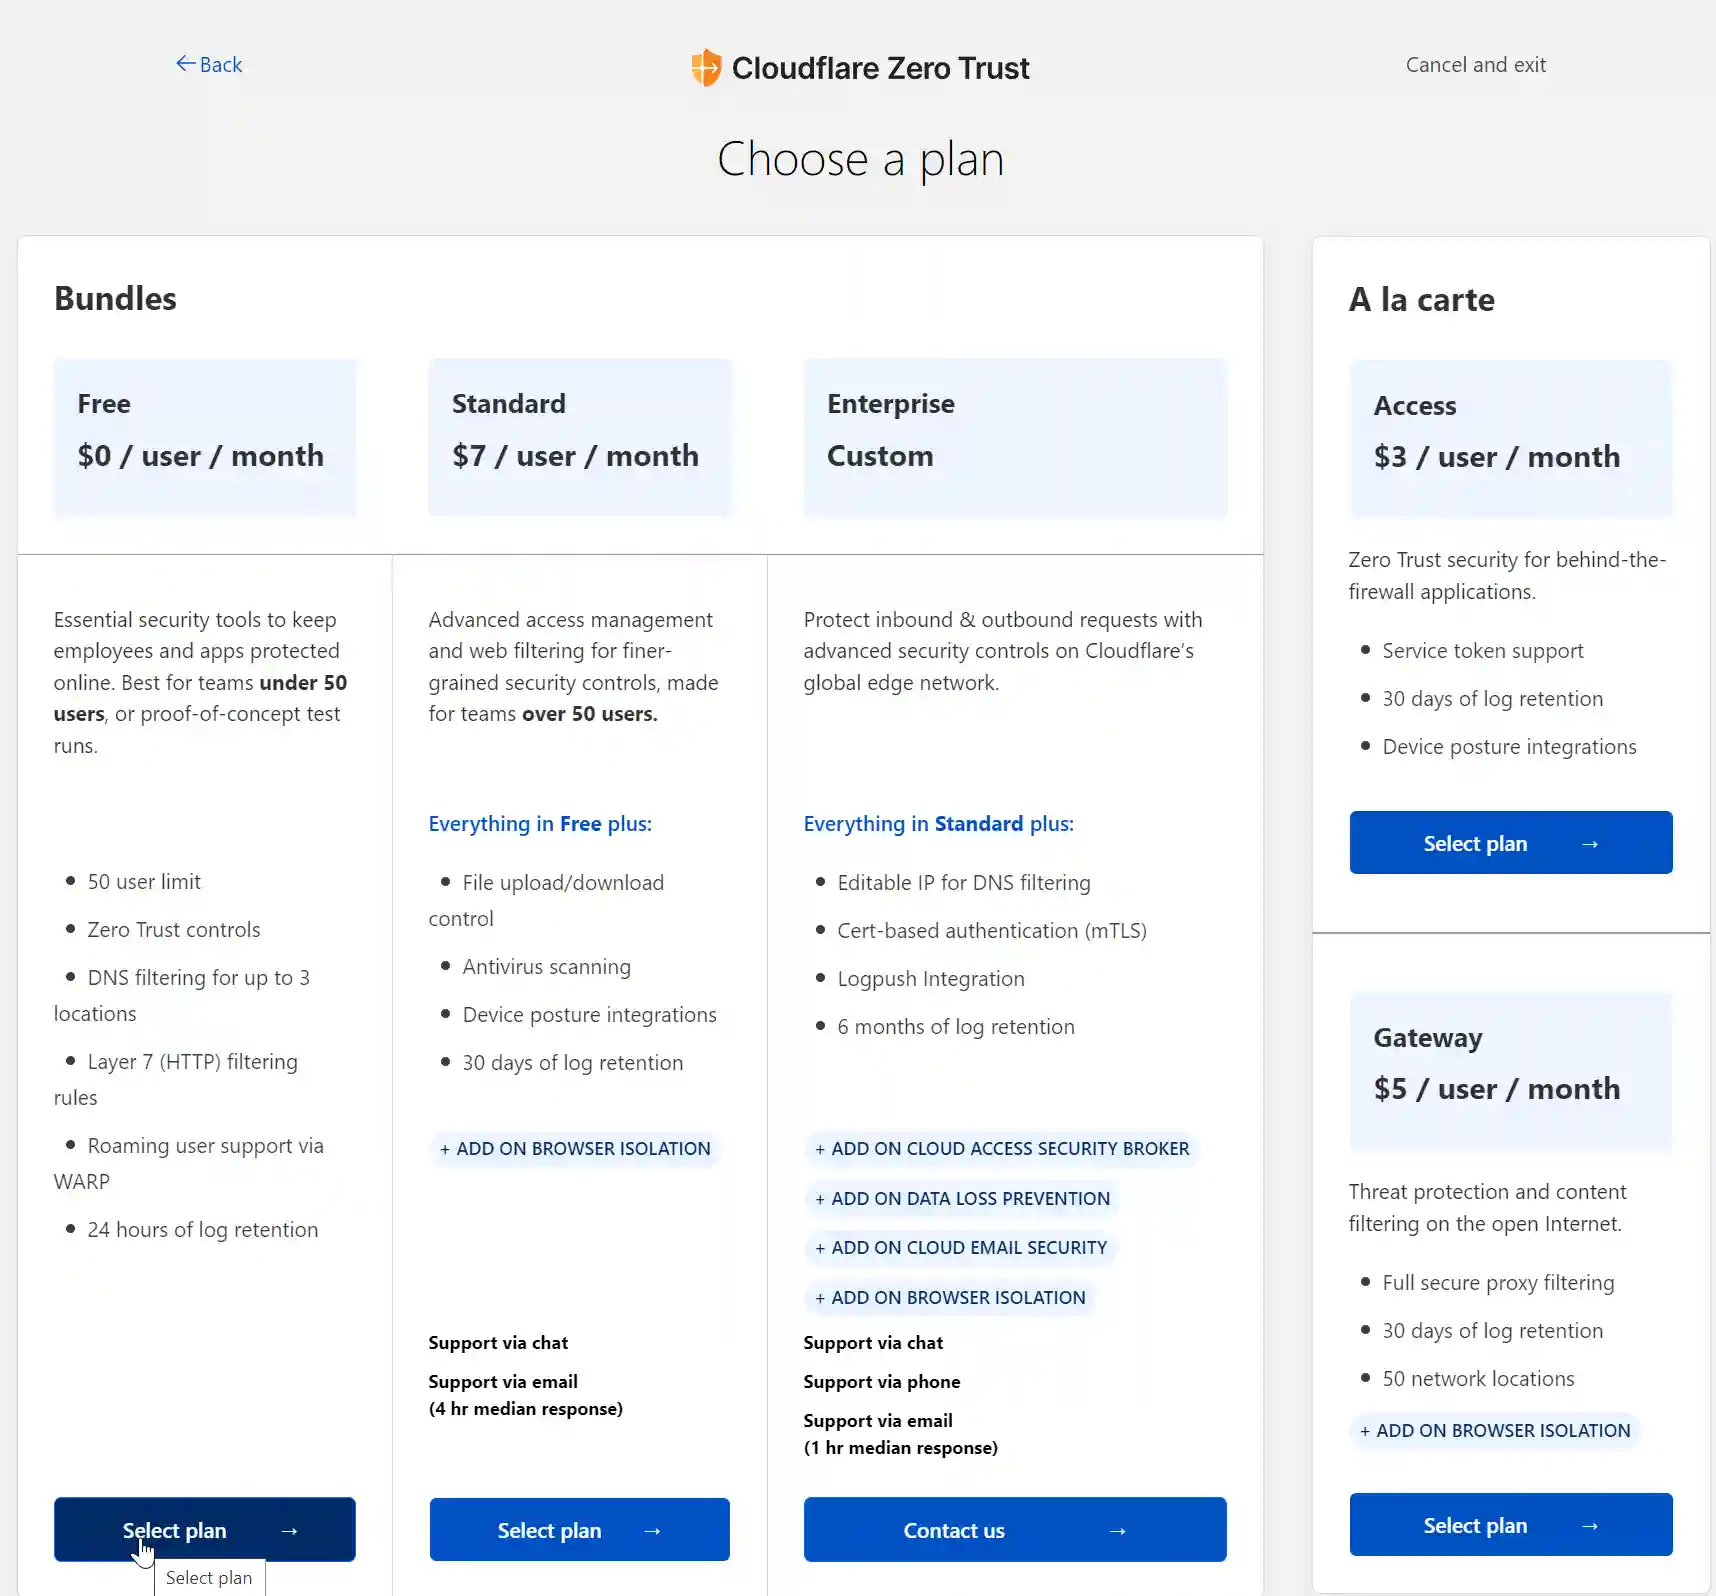Click the back arrow icon

(184, 63)
